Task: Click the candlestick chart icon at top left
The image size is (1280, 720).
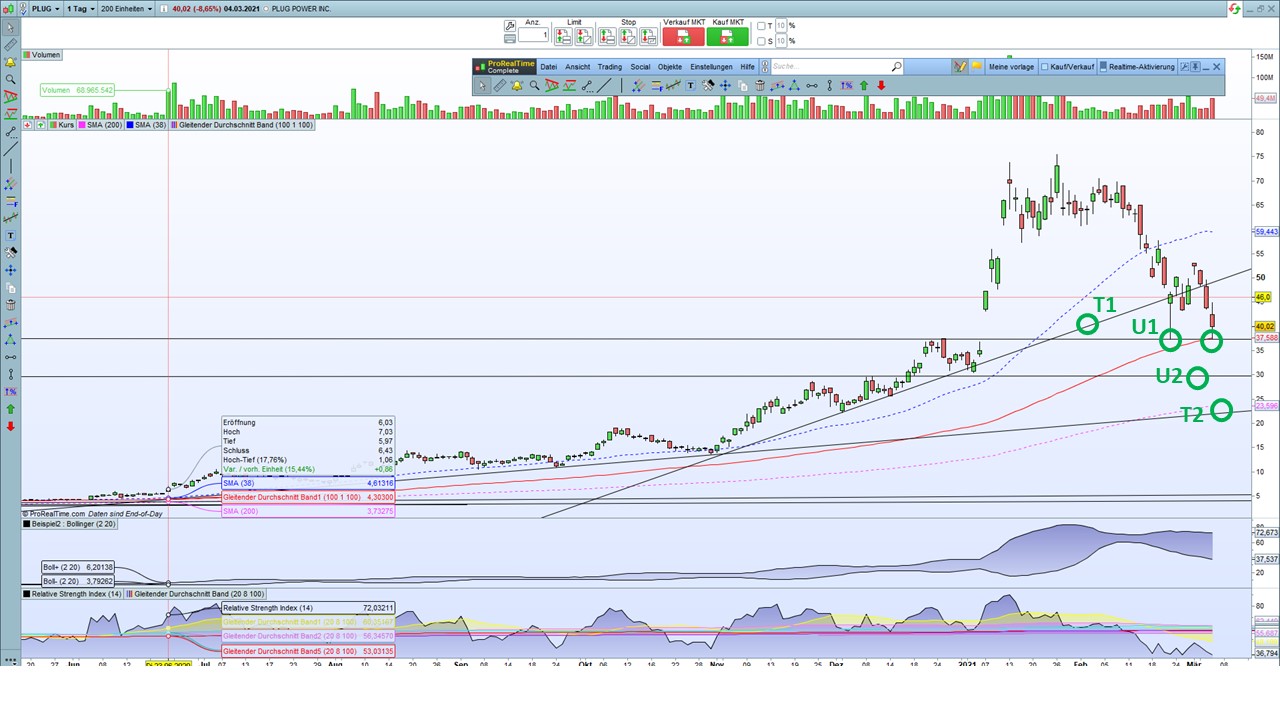Action: [10, 8]
